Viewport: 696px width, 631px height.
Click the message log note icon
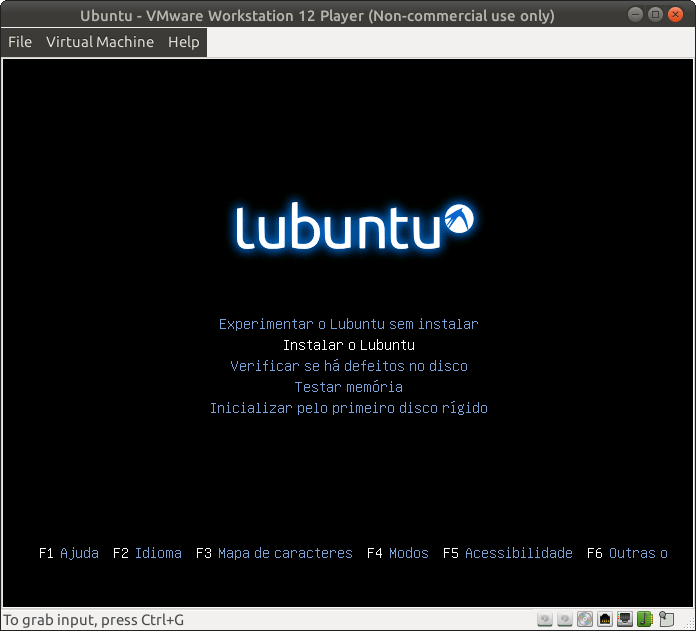click(x=666, y=619)
